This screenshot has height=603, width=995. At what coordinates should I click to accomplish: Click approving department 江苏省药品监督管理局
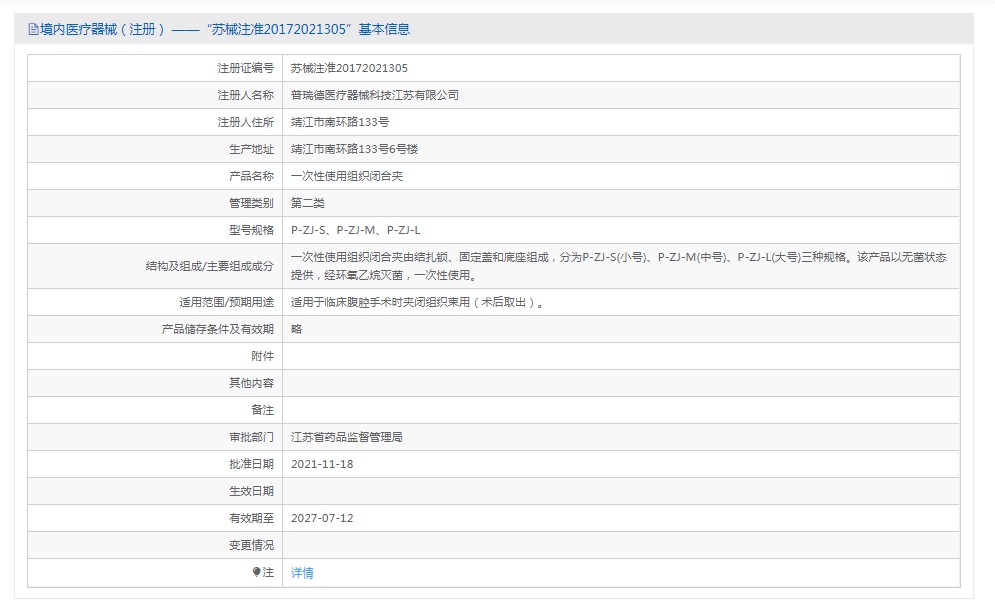pyautogui.click(x=346, y=437)
